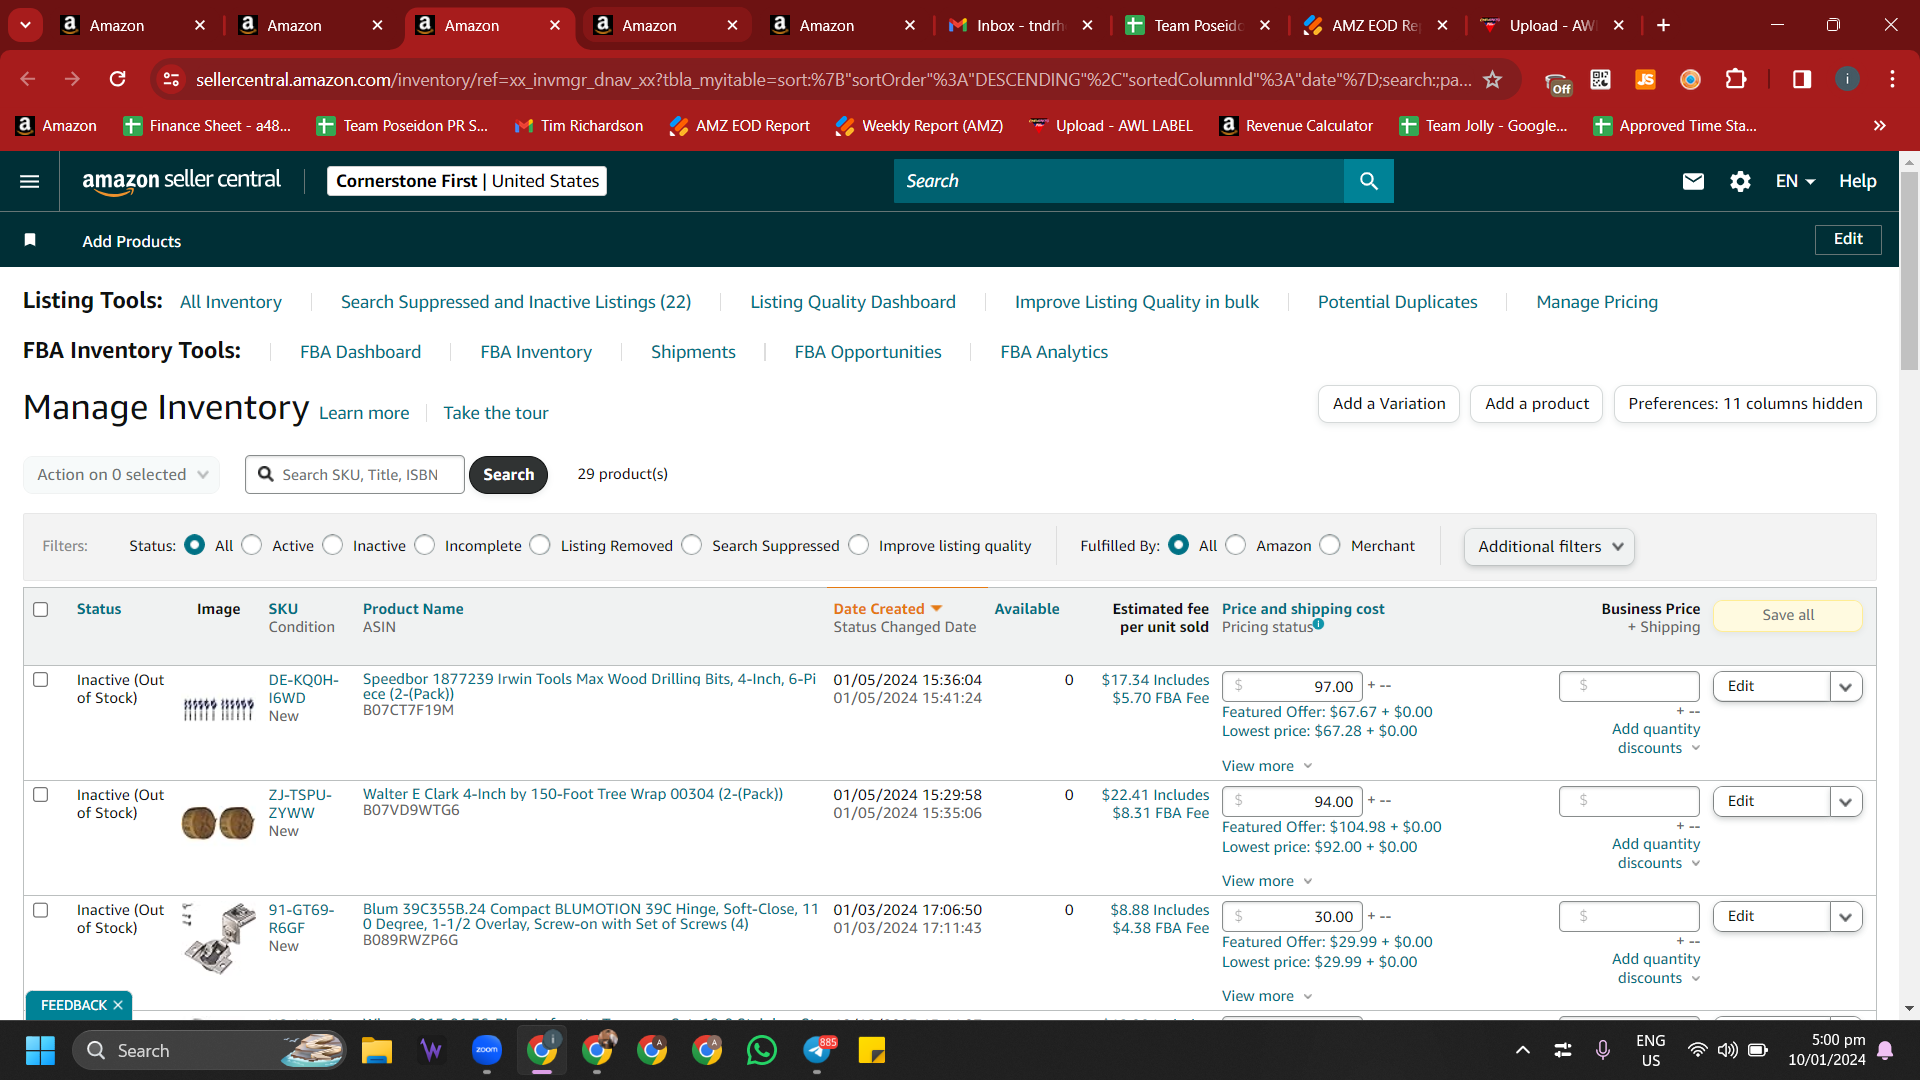Check the box for the Speedbor Irwin row
Image resolution: width=1920 pixels, height=1080 pixels.
(41, 679)
